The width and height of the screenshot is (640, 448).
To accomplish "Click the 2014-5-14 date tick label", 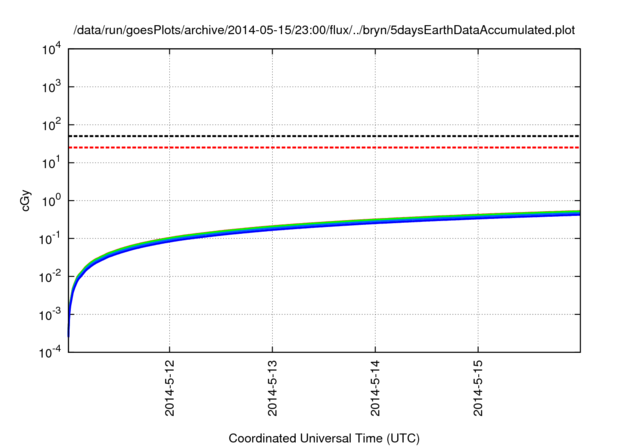I will (375, 388).
